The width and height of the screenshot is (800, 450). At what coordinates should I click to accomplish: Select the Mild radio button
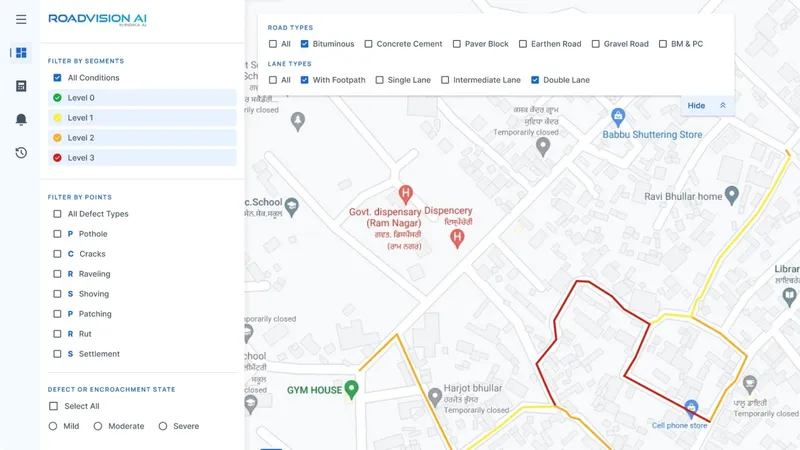[x=53, y=426]
